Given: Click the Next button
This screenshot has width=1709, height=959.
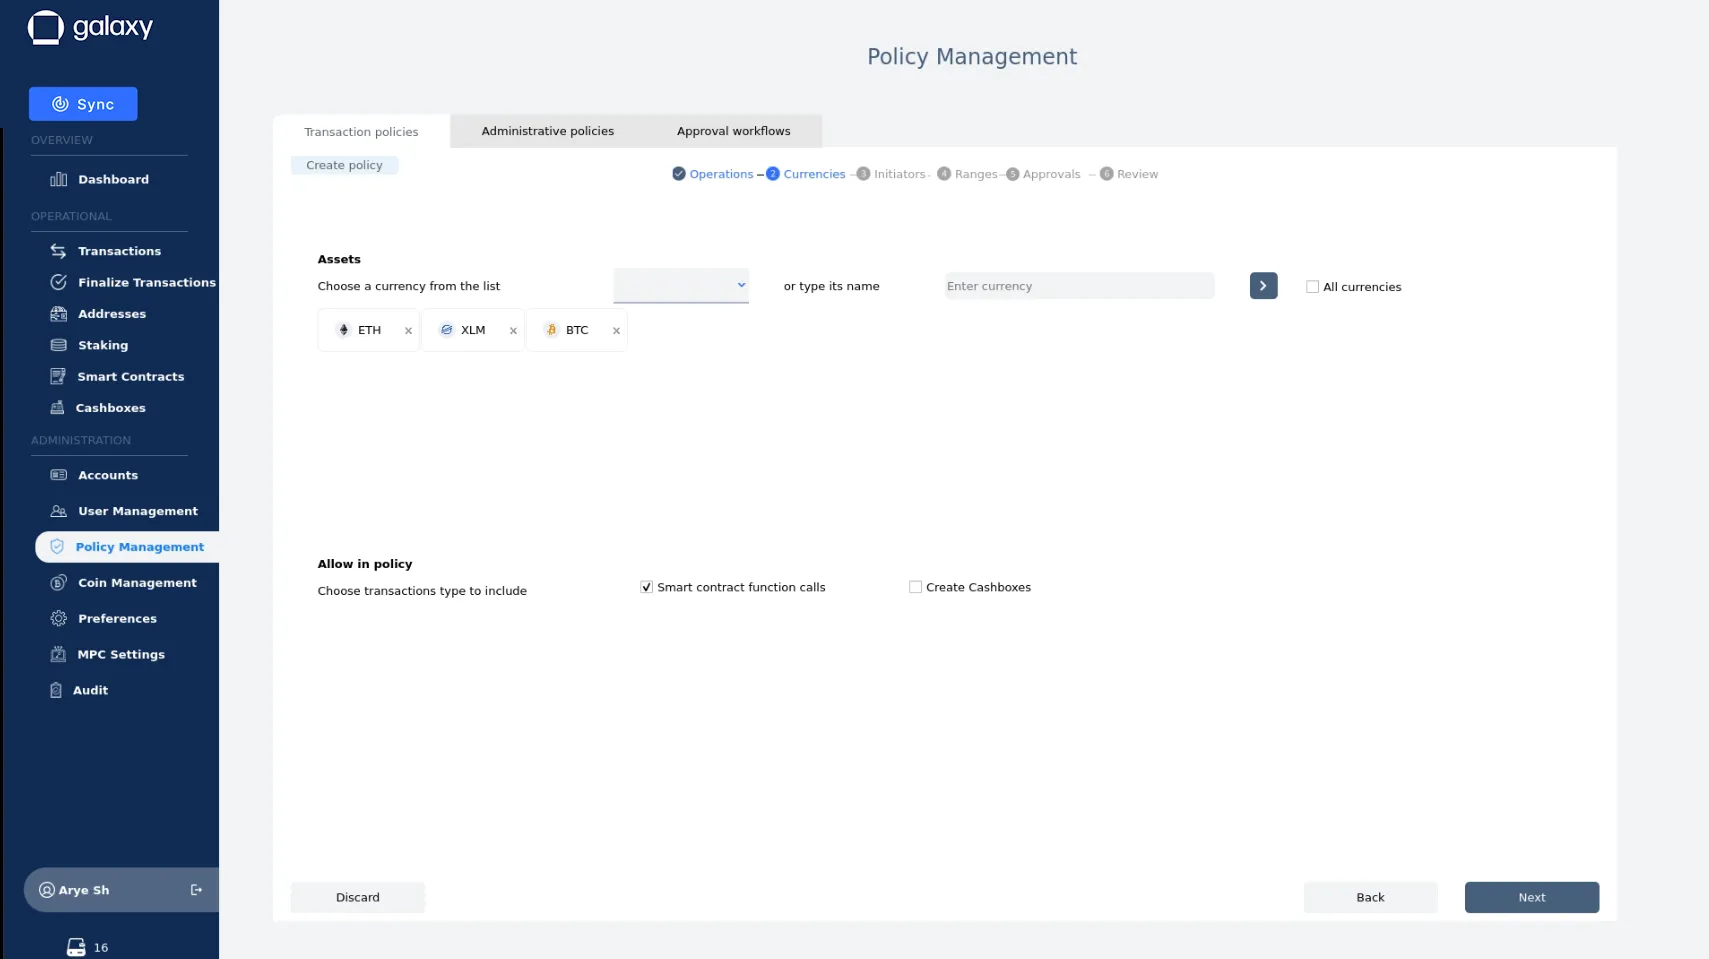Looking at the screenshot, I should [1532, 897].
